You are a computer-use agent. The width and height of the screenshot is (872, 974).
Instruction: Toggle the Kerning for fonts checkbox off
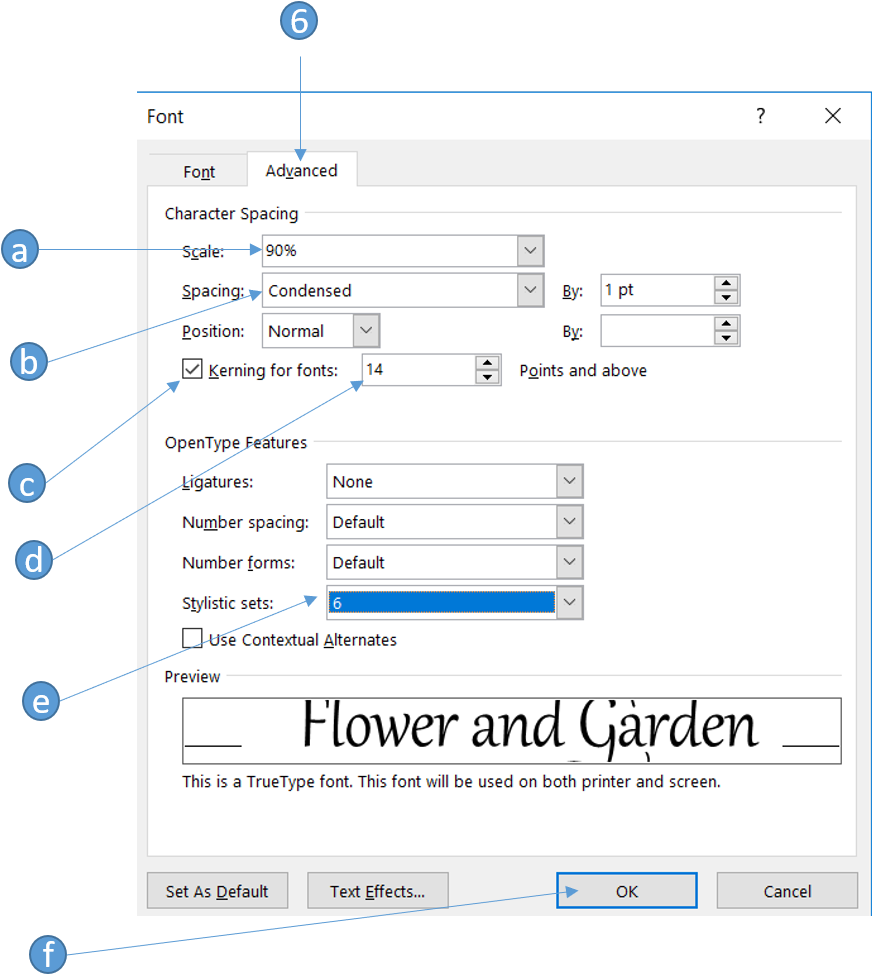pyautogui.click(x=191, y=370)
